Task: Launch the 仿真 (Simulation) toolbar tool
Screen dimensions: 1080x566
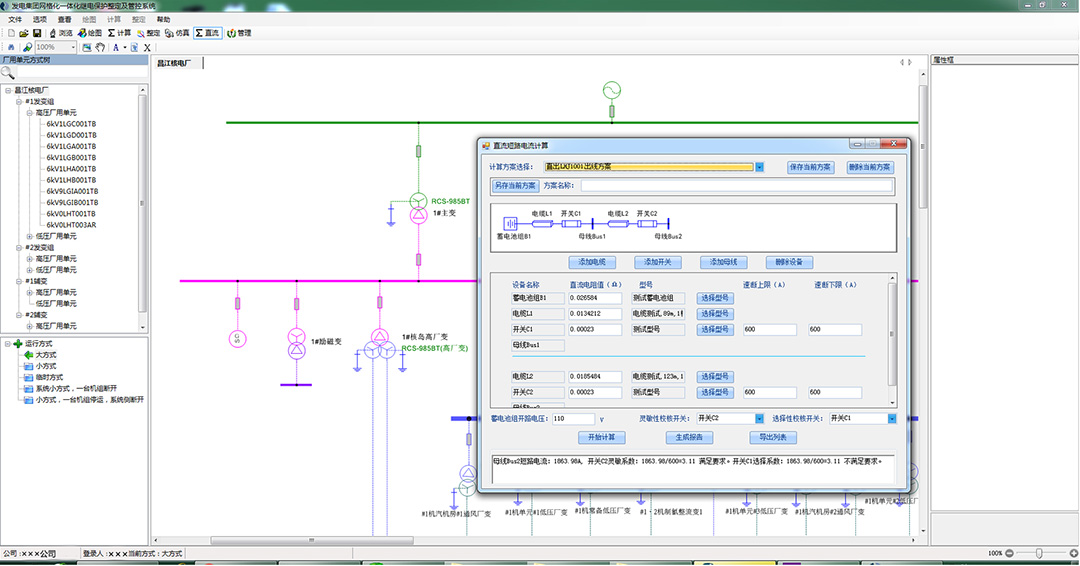Action: tap(177, 33)
